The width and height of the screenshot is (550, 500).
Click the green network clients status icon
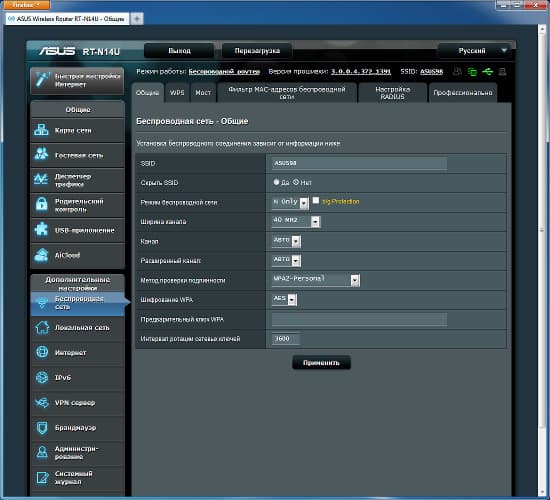[x=472, y=72]
